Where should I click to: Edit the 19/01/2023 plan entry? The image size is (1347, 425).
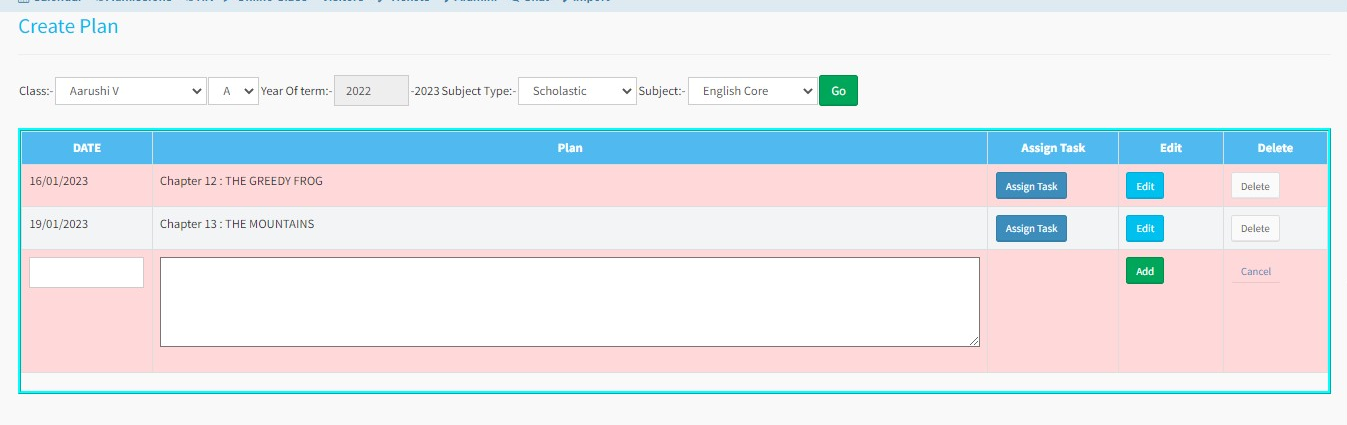point(1145,229)
